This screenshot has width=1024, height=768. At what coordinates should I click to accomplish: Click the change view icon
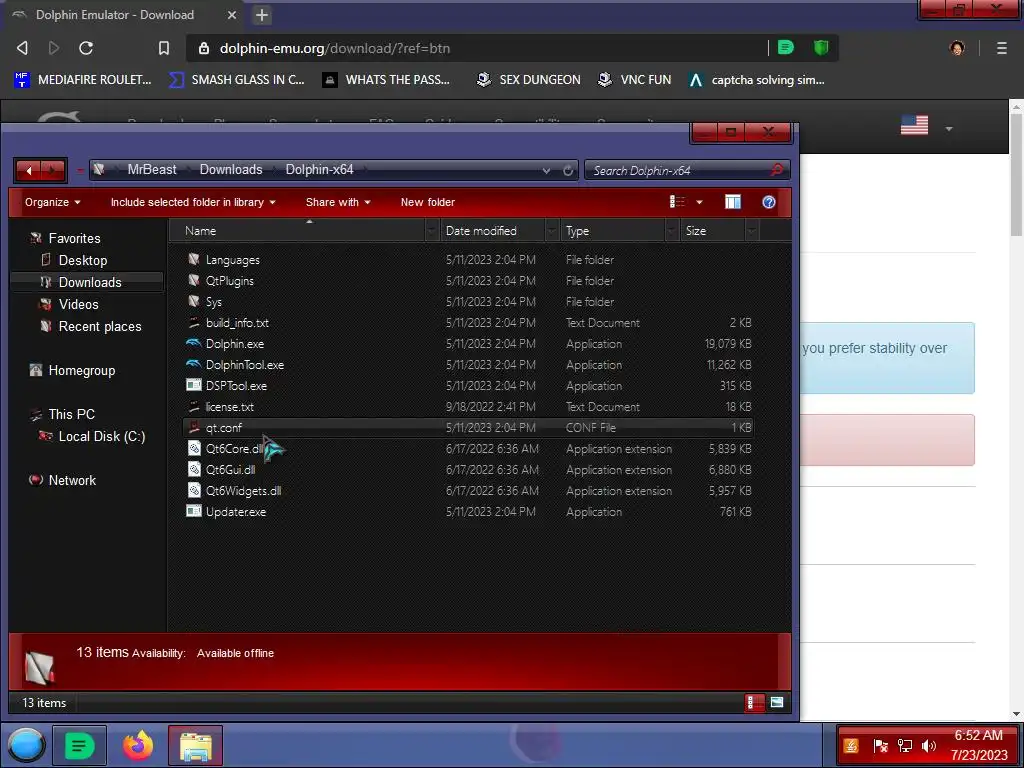[x=677, y=202]
